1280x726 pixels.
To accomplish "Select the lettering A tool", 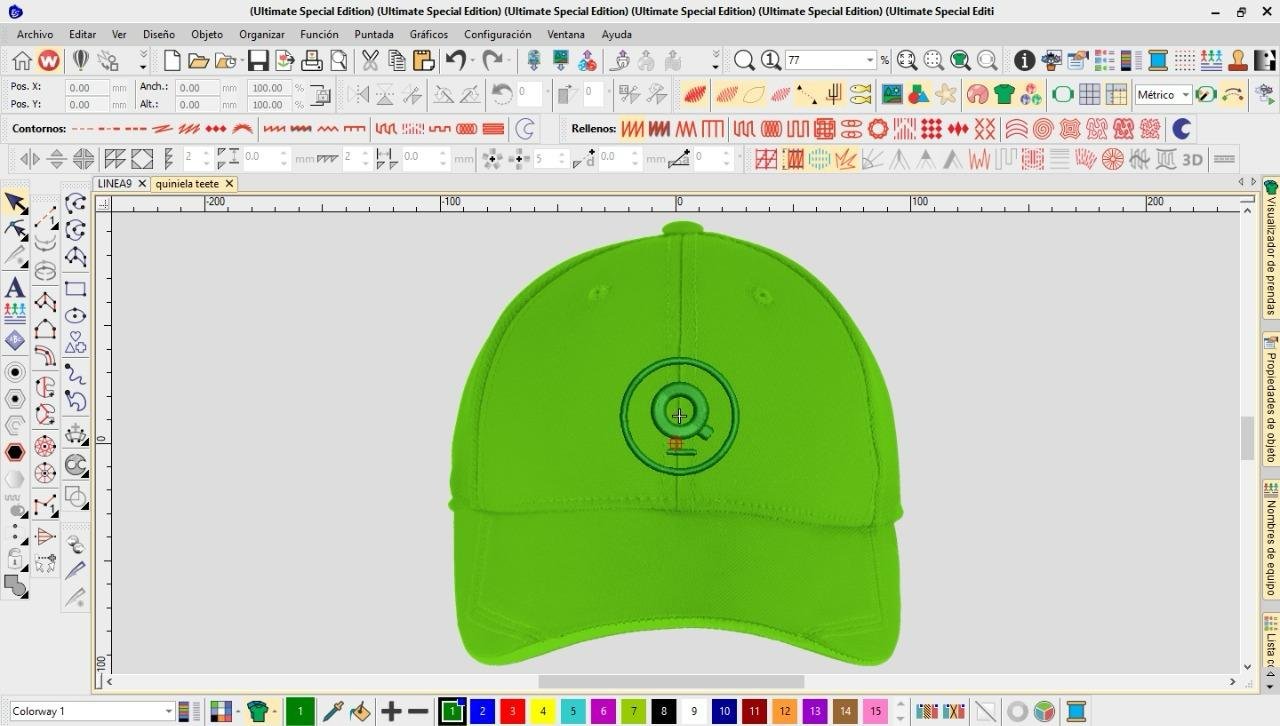I will pyautogui.click(x=15, y=288).
